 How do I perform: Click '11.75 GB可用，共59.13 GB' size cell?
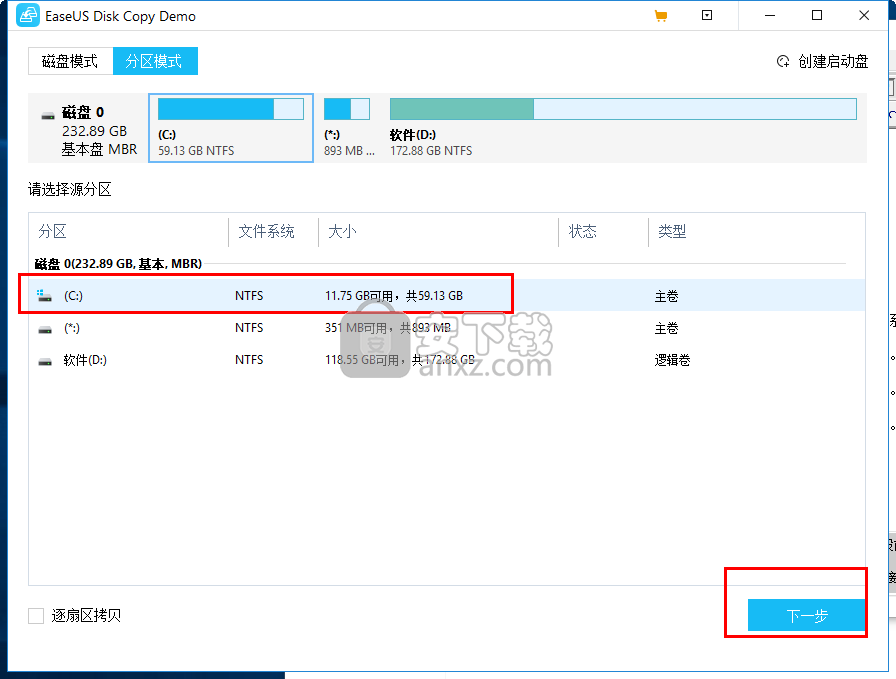(394, 296)
